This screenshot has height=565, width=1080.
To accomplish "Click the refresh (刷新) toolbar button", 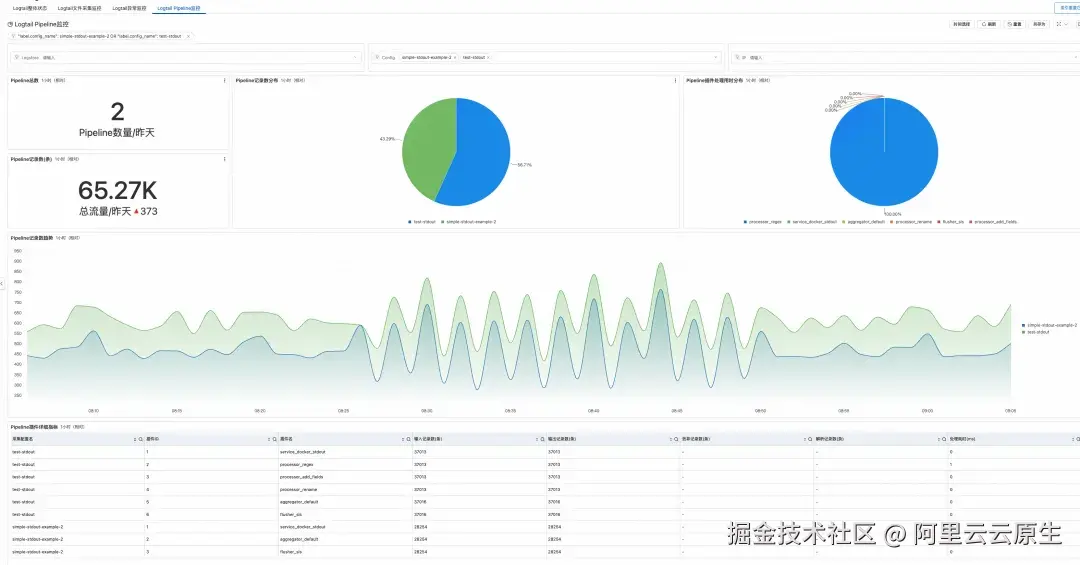I will point(988,24).
